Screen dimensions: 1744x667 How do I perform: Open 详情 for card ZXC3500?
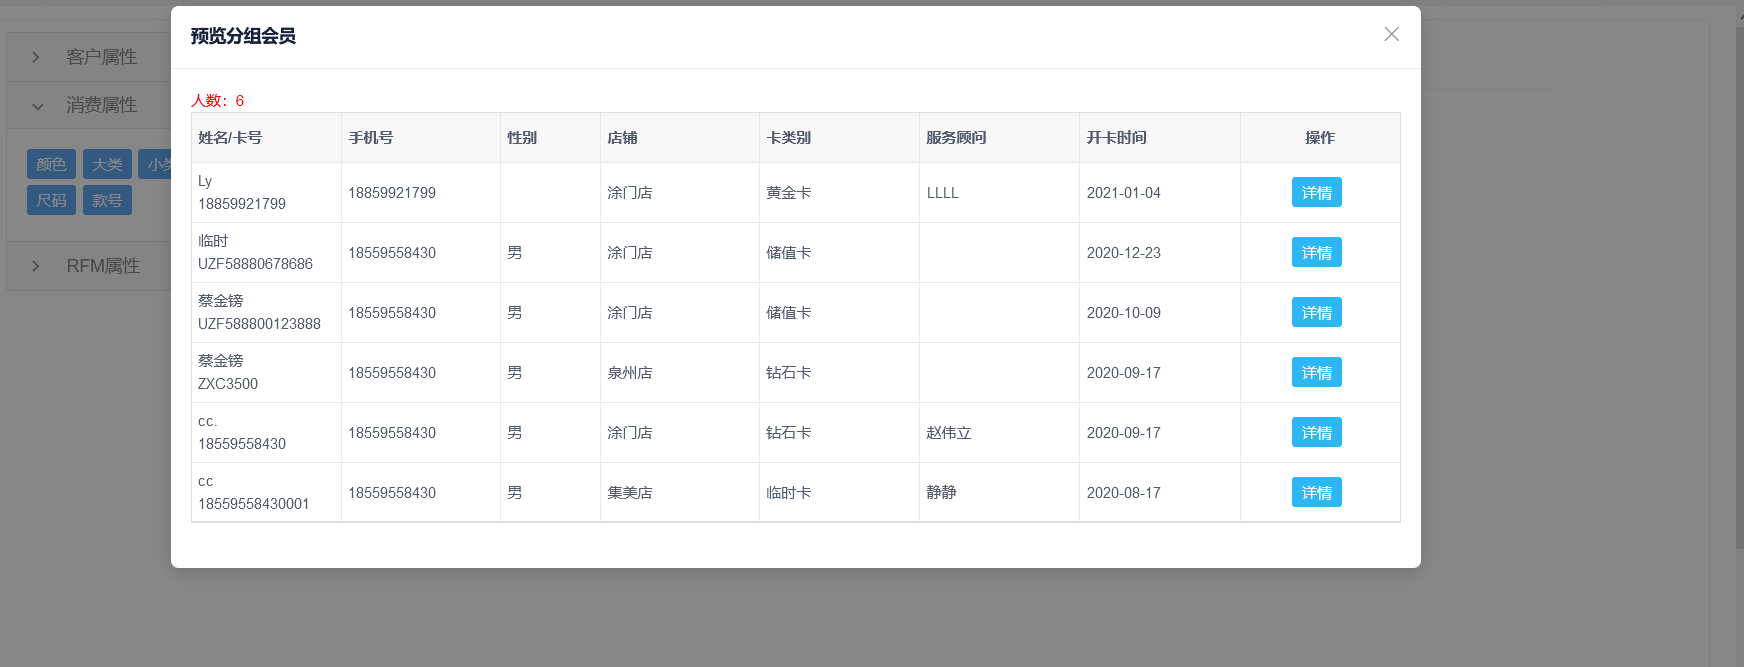(1316, 373)
